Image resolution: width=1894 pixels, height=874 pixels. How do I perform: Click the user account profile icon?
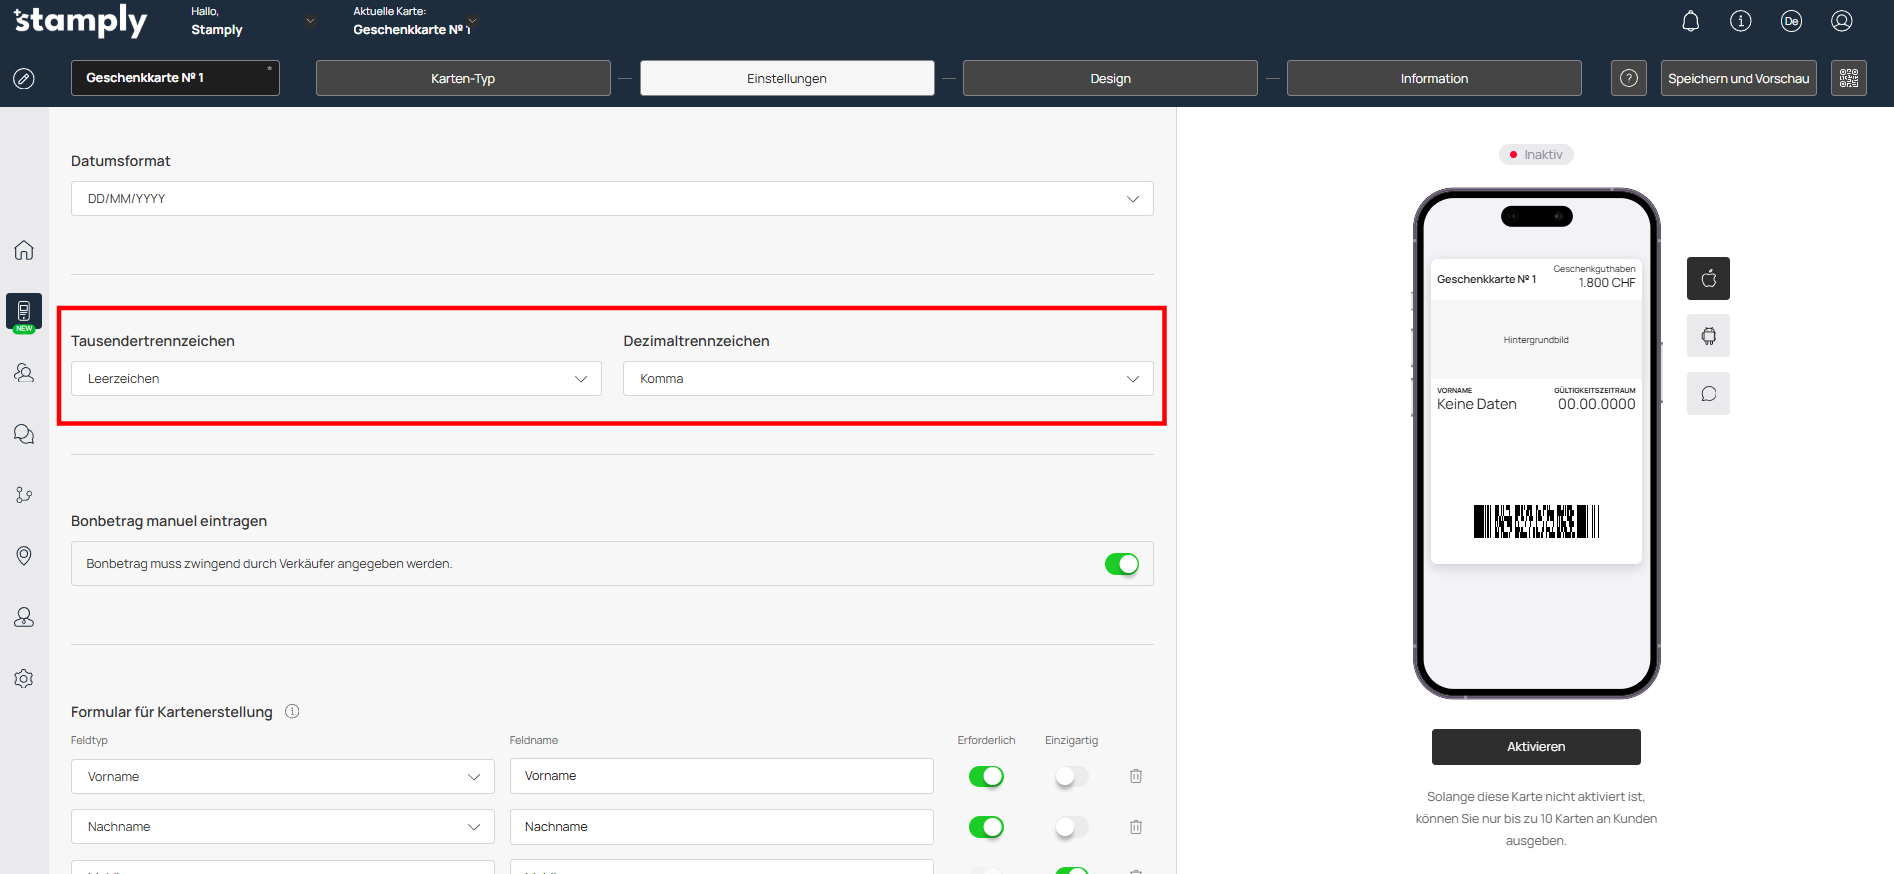(x=1841, y=21)
